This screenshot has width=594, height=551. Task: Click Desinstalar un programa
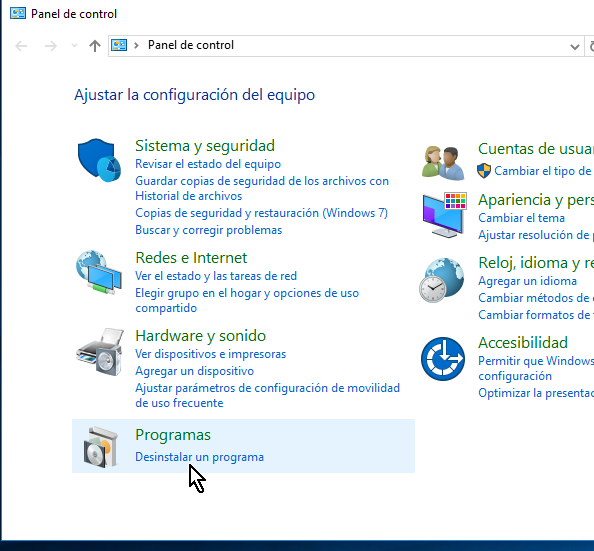click(199, 457)
